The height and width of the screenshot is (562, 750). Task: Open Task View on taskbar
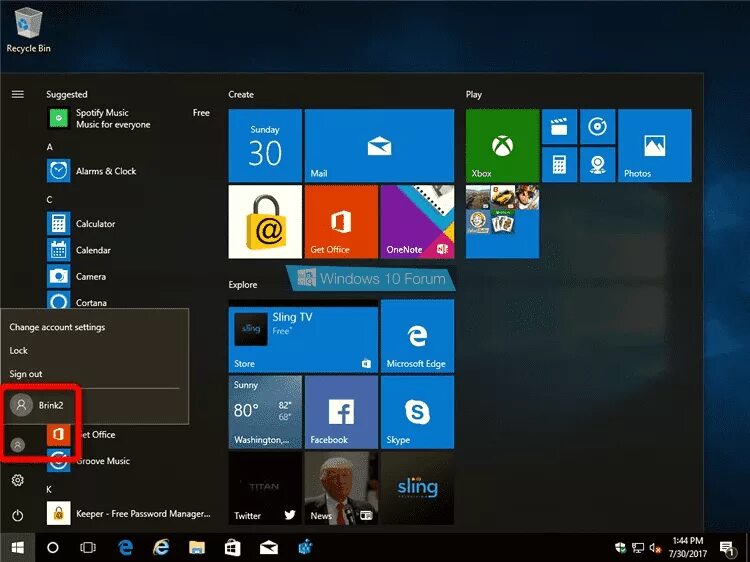pyautogui.click(x=88, y=548)
